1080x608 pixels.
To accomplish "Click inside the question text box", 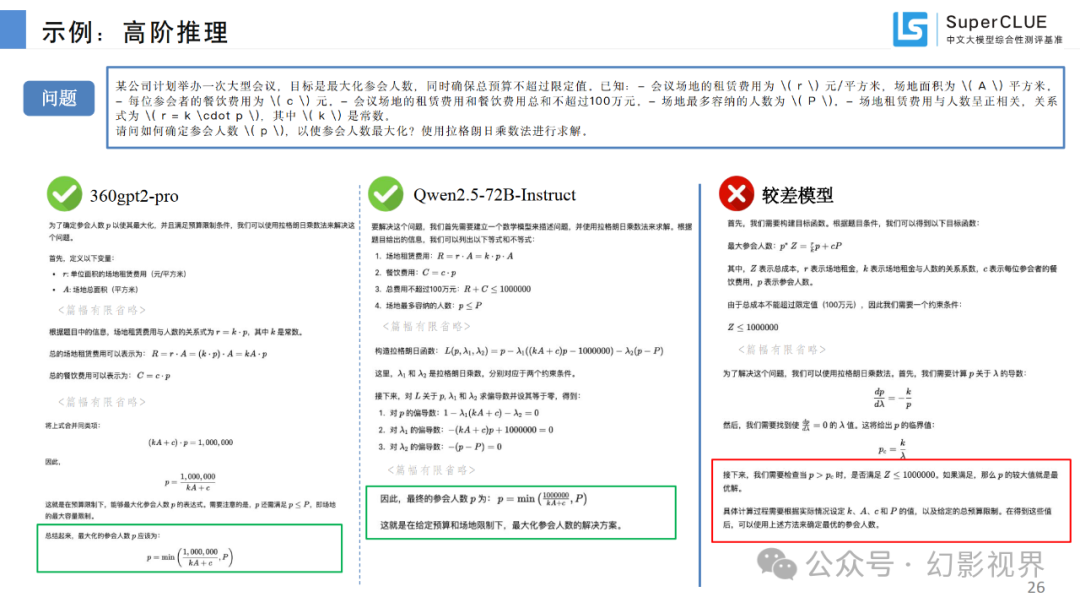I will (x=585, y=107).
